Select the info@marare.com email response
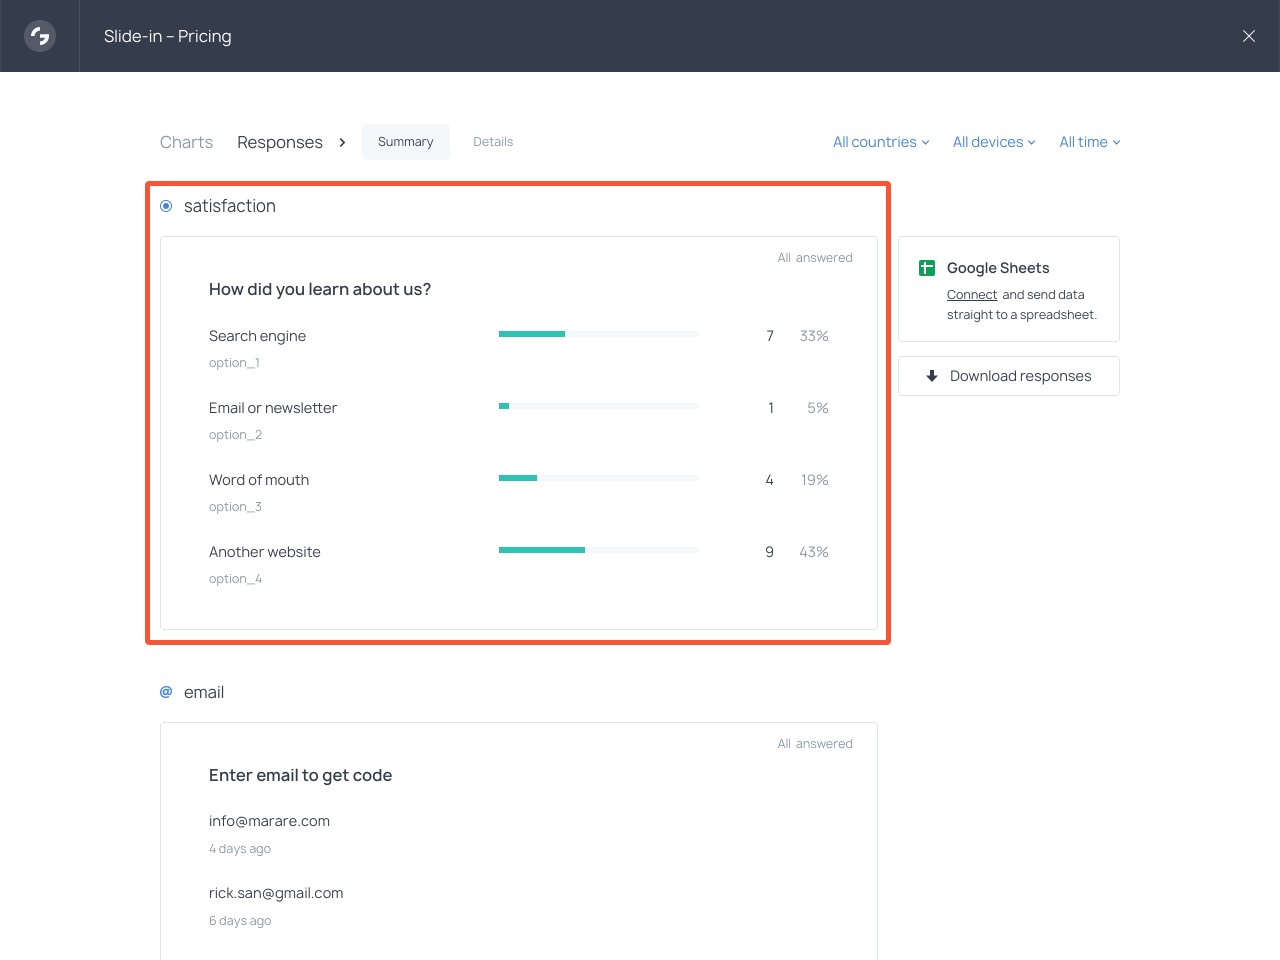The height and width of the screenshot is (960, 1280). pyautogui.click(x=269, y=821)
